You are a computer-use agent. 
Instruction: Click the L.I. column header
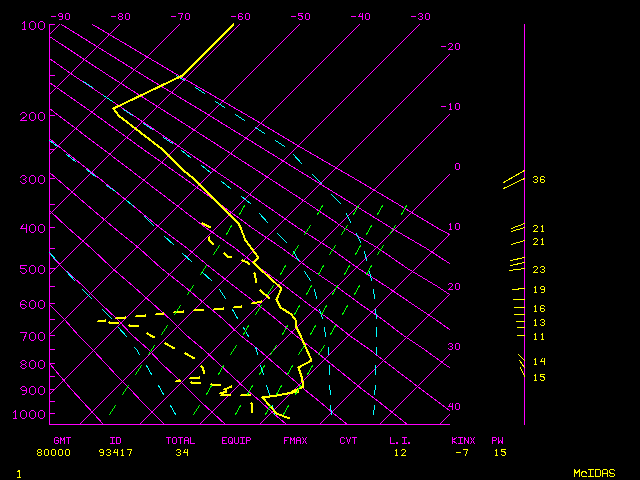tap(400, 440)
